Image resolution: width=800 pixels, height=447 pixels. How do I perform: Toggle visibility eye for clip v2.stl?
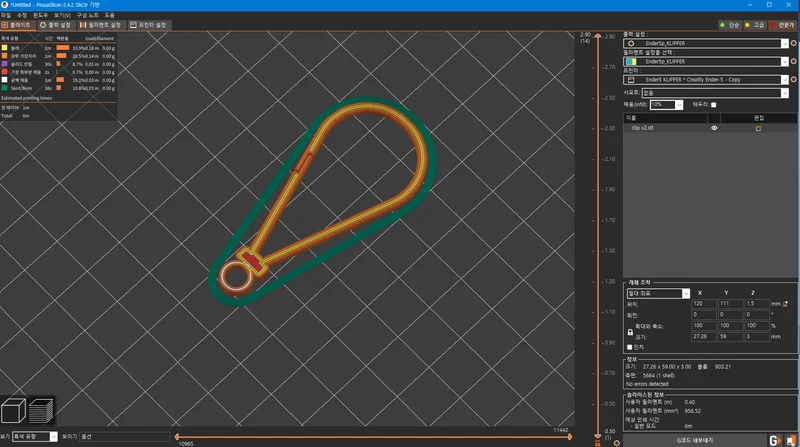pos(714,128)
